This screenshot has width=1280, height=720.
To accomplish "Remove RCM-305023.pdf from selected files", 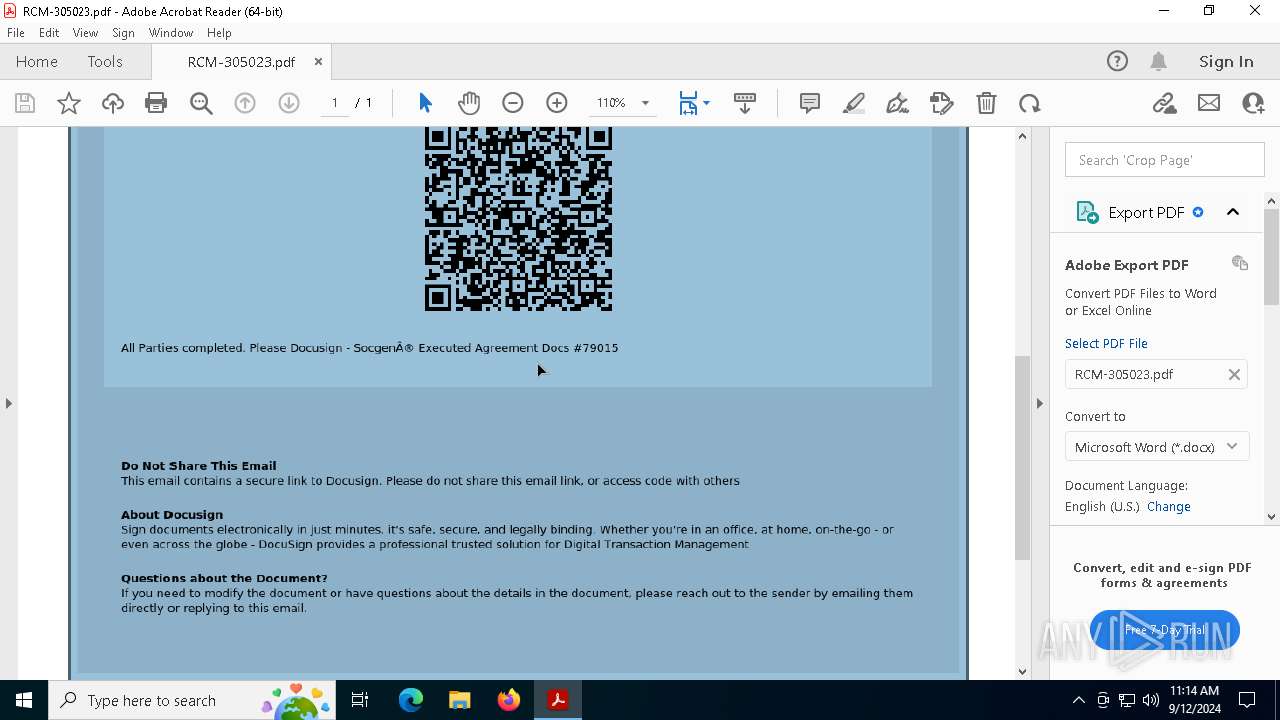I will point(1234,374).
